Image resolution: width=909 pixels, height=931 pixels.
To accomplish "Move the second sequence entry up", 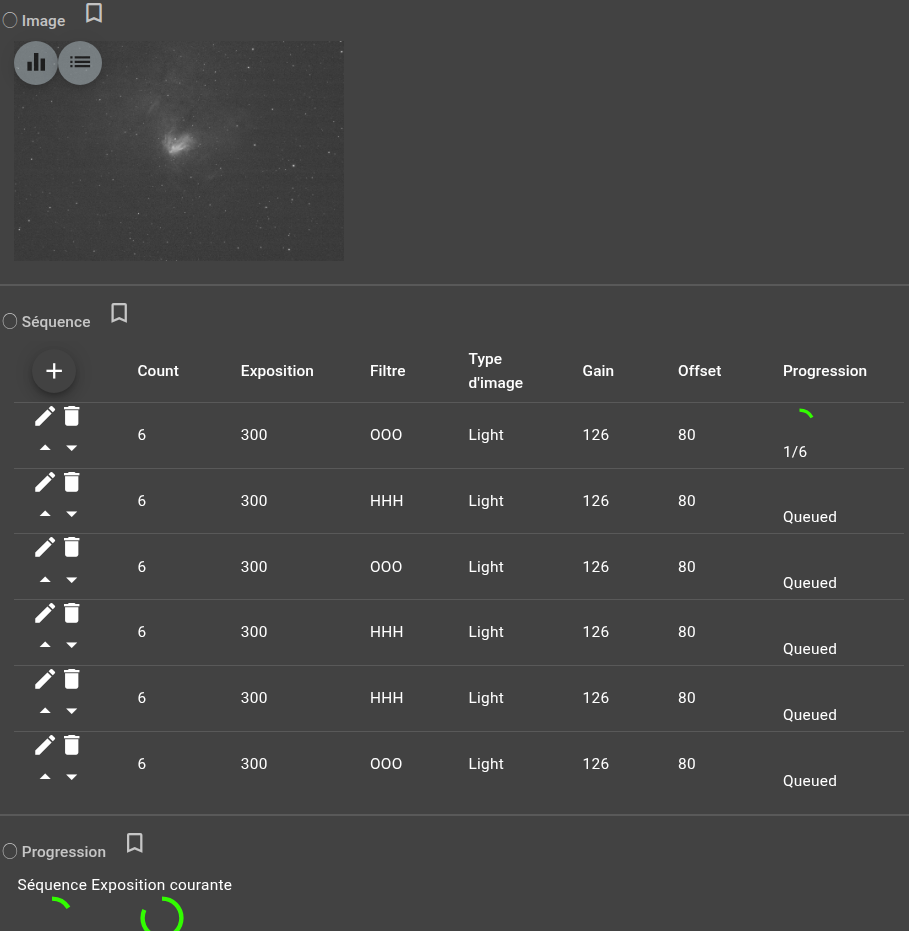I will pos(45,513).
